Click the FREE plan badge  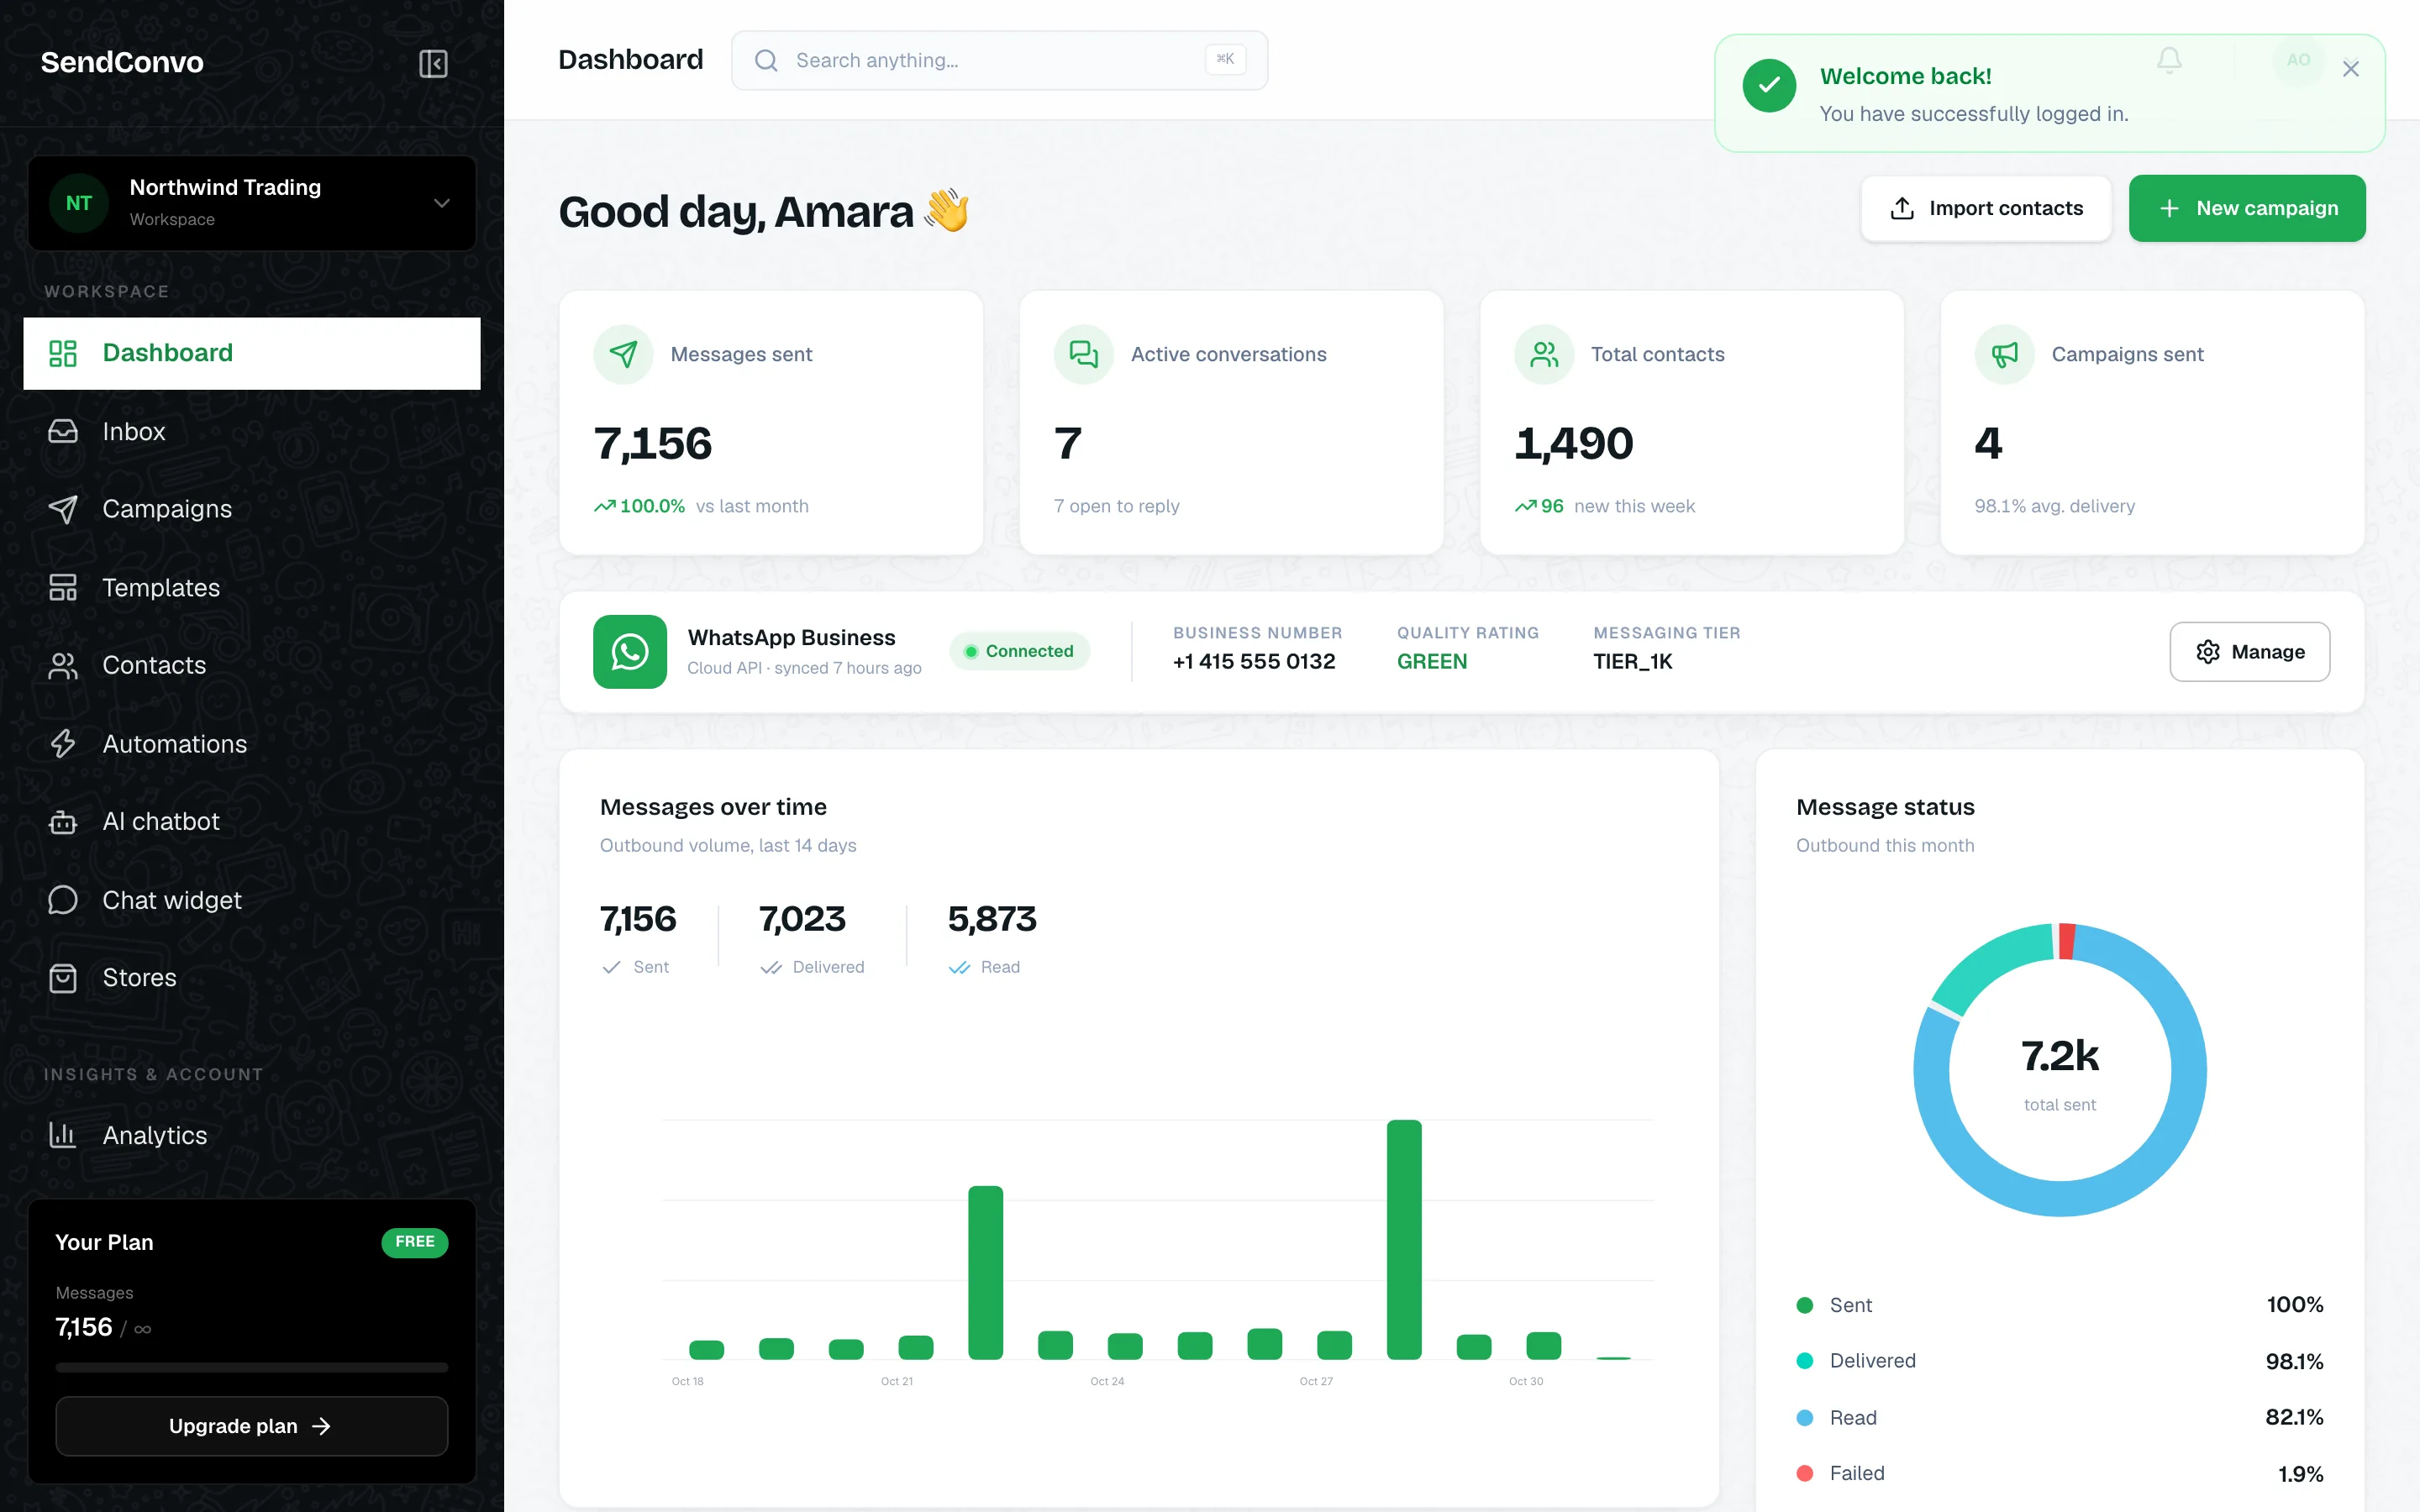(x=415, y=1242)
